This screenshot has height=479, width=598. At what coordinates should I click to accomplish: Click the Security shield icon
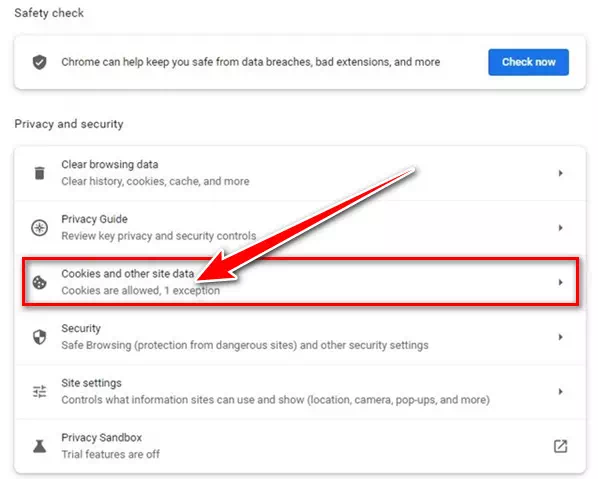[x=39, y=337]
